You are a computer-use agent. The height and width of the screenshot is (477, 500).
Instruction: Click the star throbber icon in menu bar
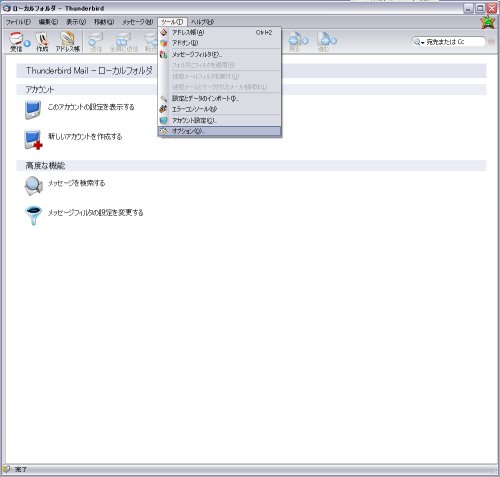[487, 22]
